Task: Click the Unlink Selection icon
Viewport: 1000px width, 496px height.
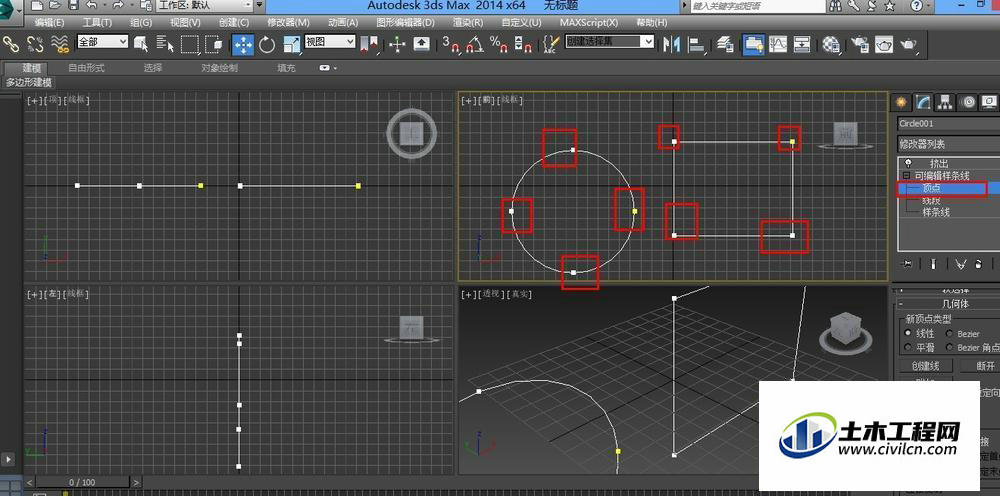Action: click(x=35, y=43)
